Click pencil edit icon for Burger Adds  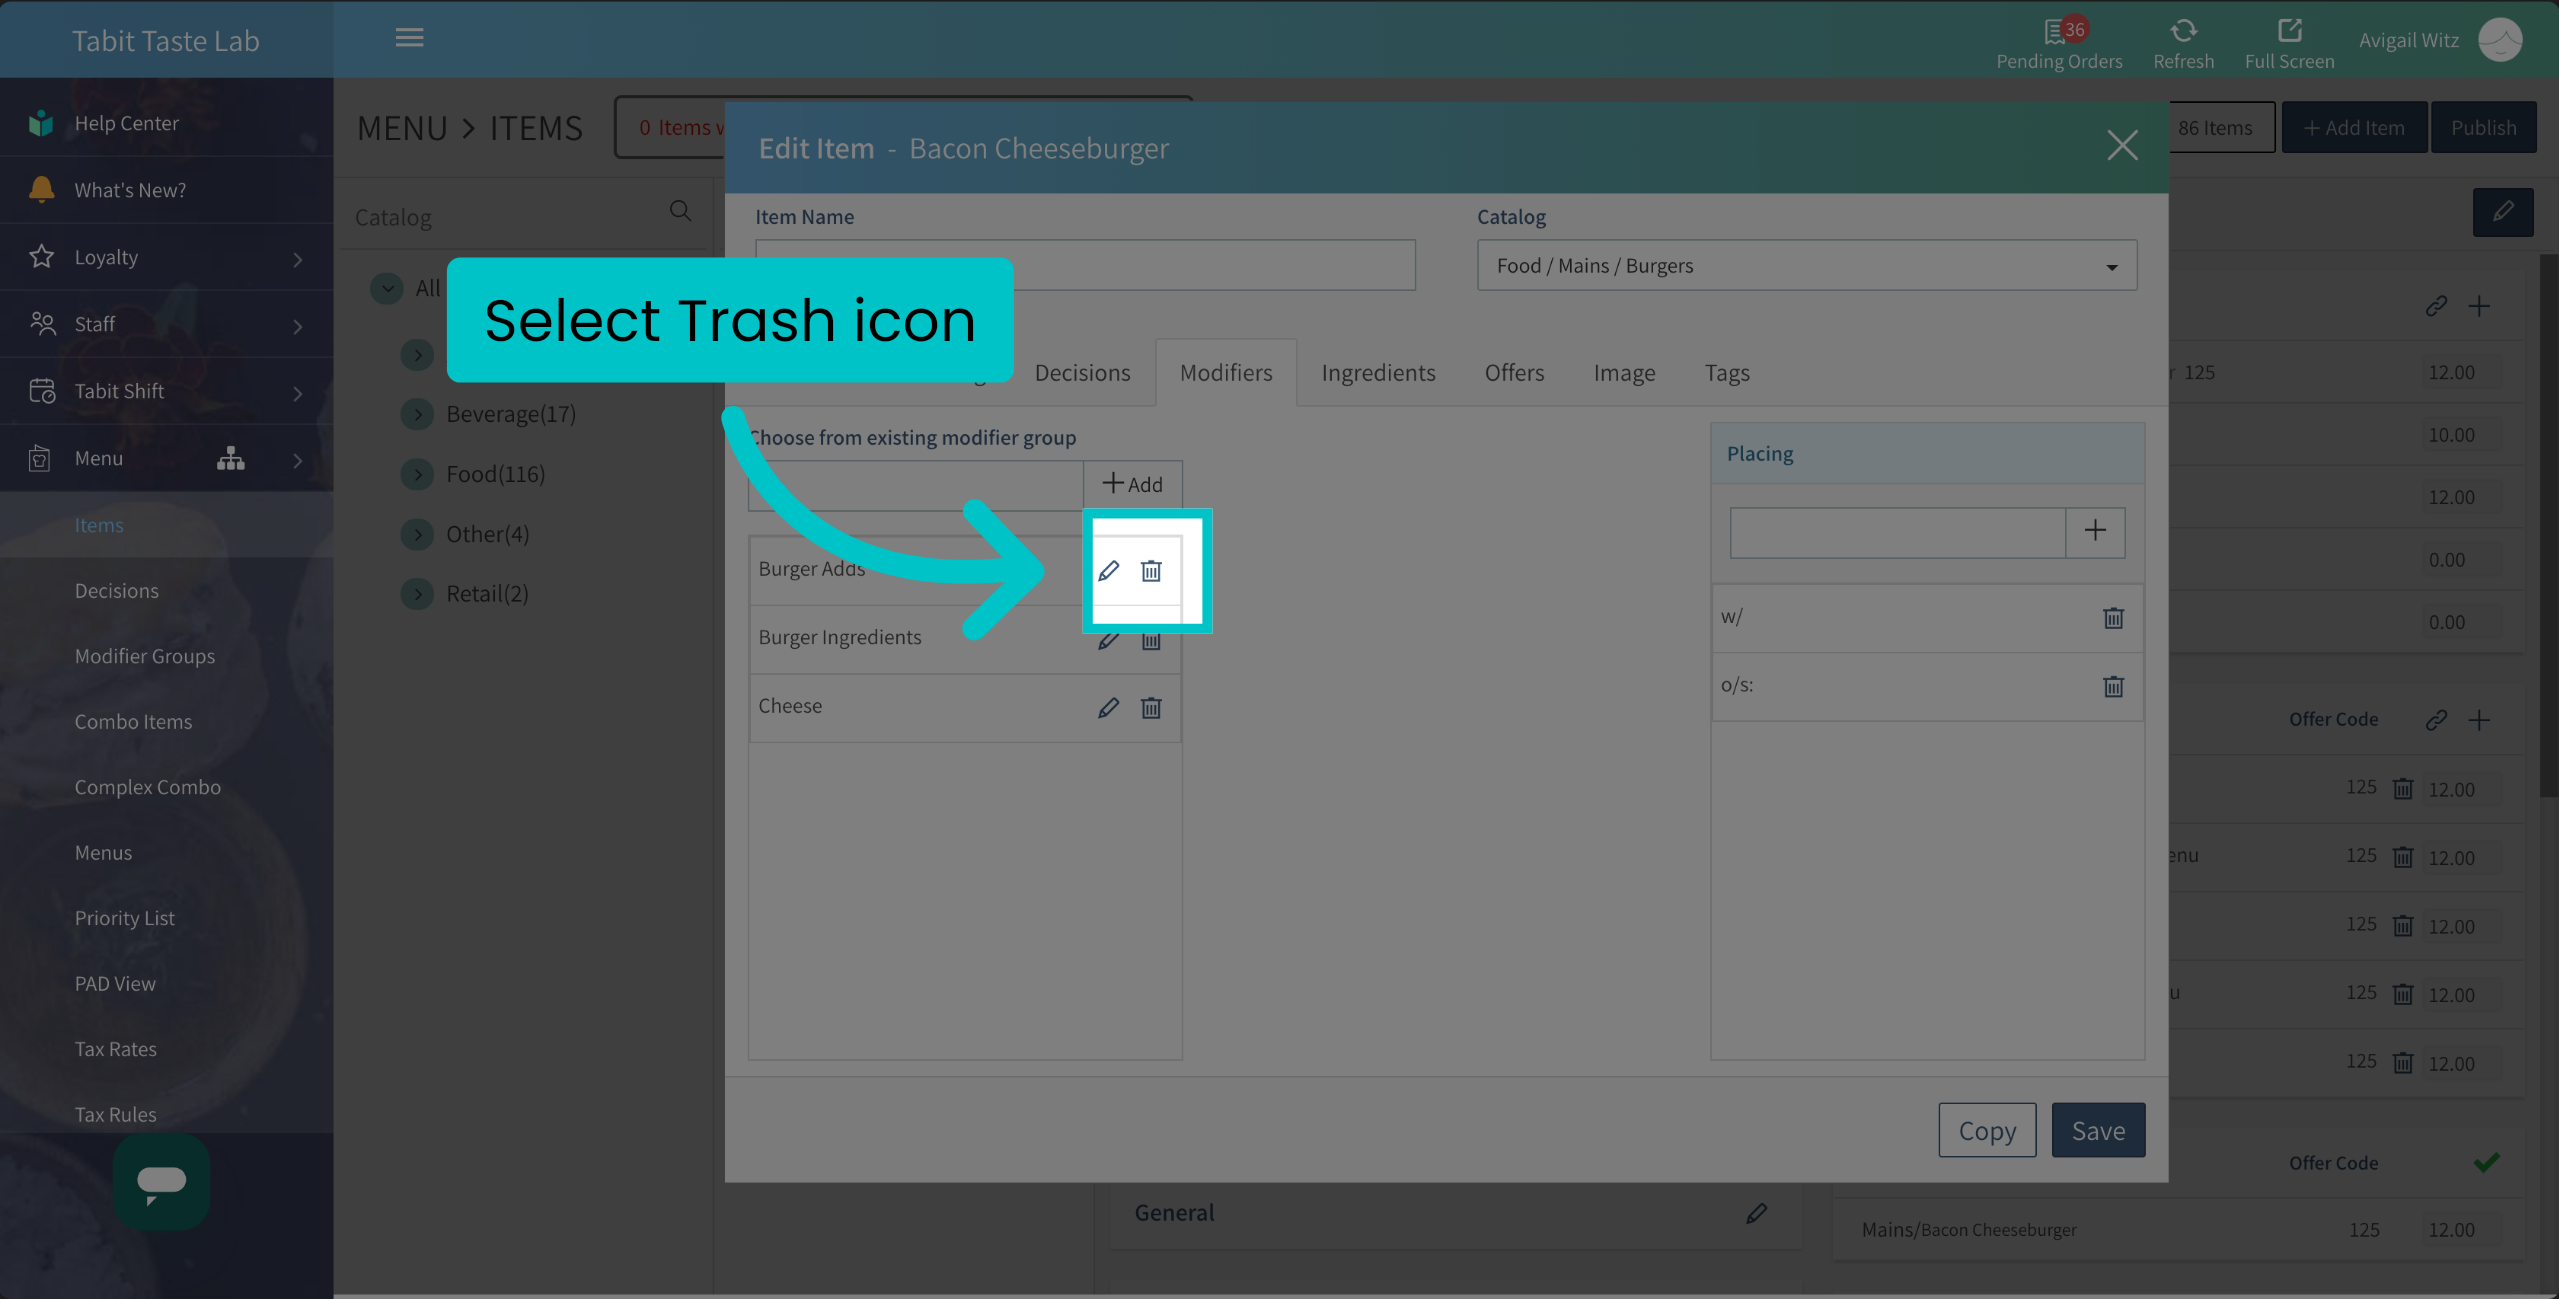[x=1108, y=571]
